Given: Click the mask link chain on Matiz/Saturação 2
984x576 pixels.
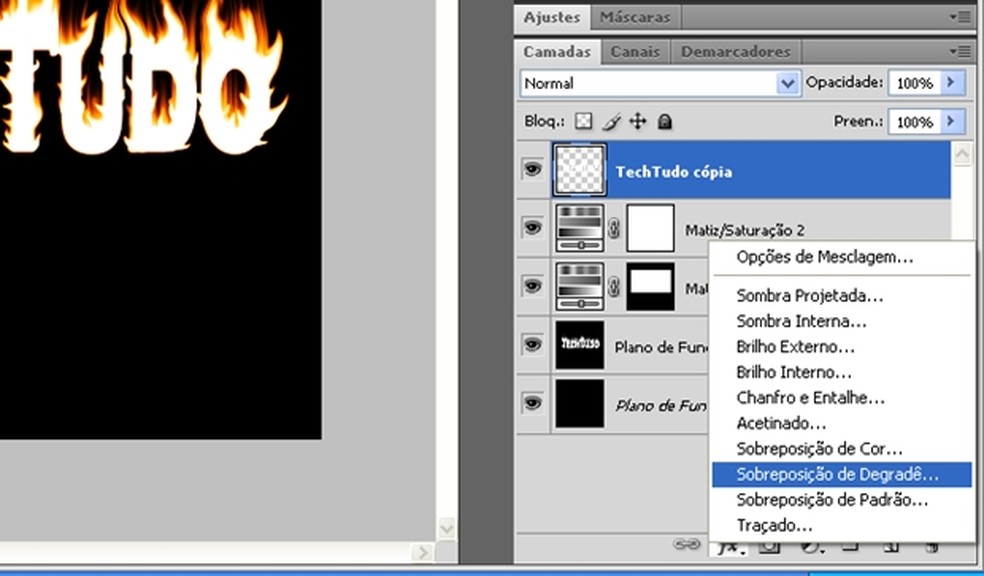Looking at the screenshot, I should [x=614, y=228].
